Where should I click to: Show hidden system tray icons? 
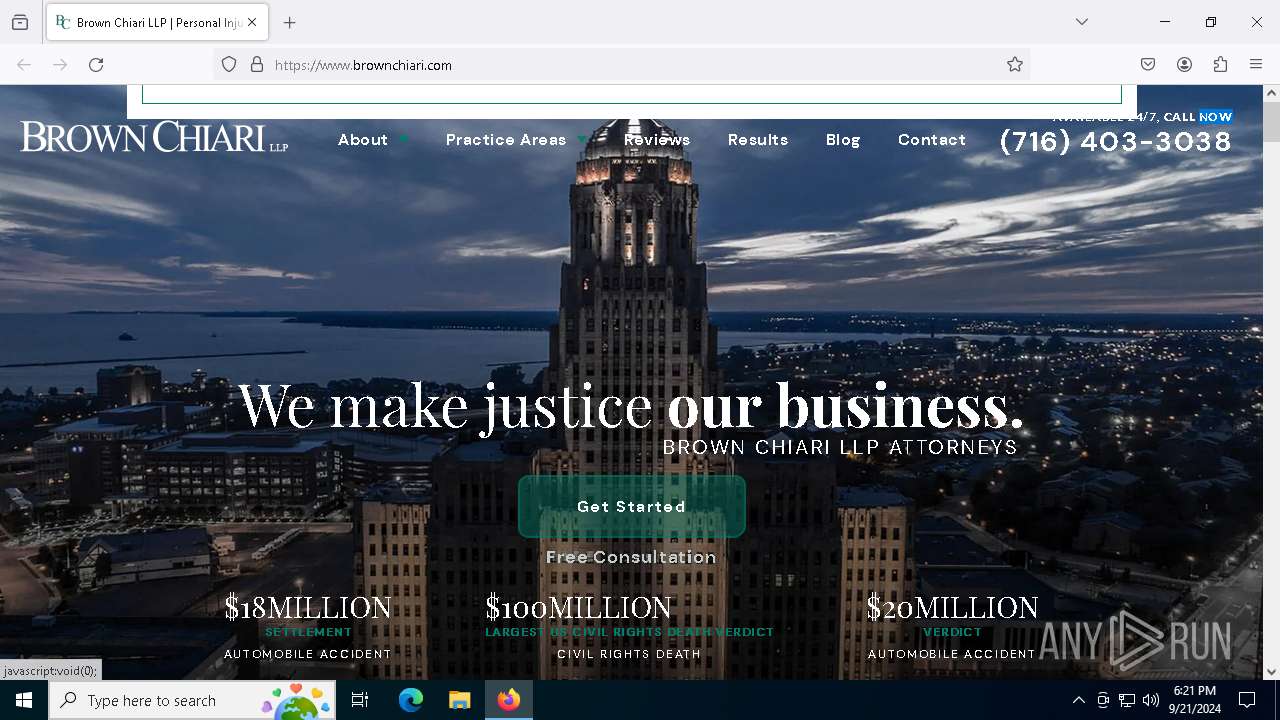tap(1078, 700)
